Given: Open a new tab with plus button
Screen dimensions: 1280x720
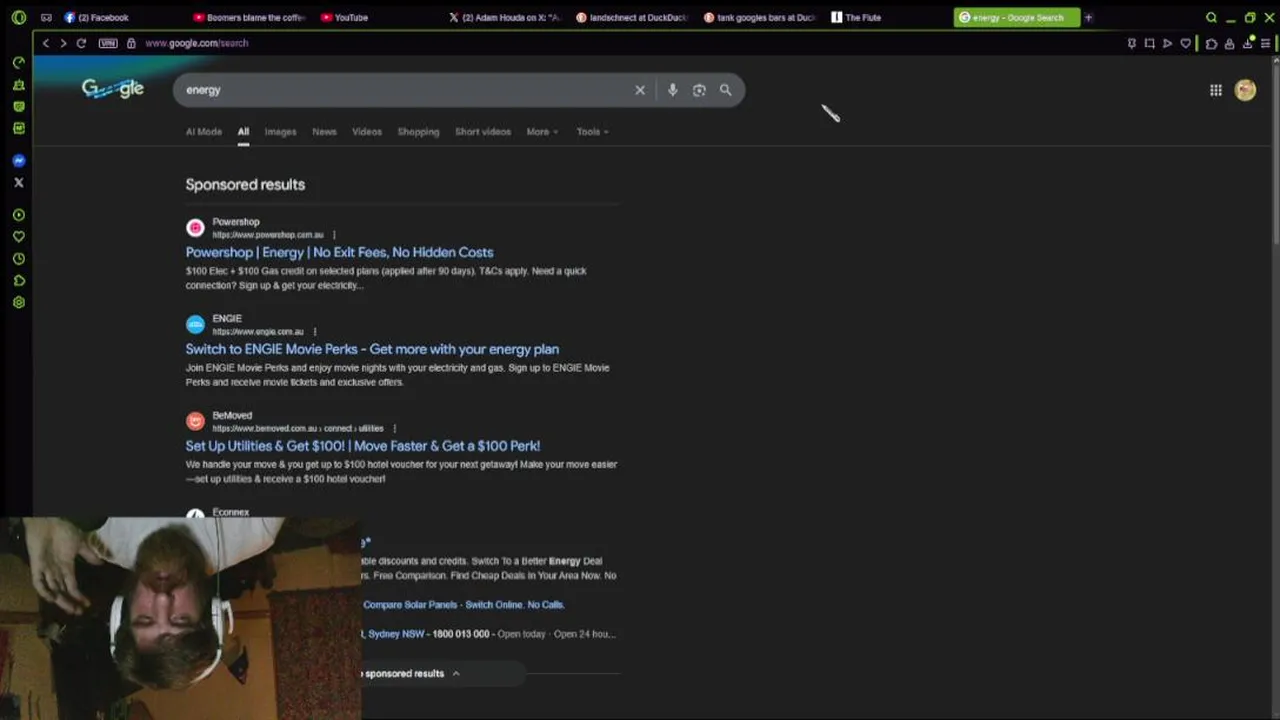Looking at the screenshot, I should point(1088,17).
